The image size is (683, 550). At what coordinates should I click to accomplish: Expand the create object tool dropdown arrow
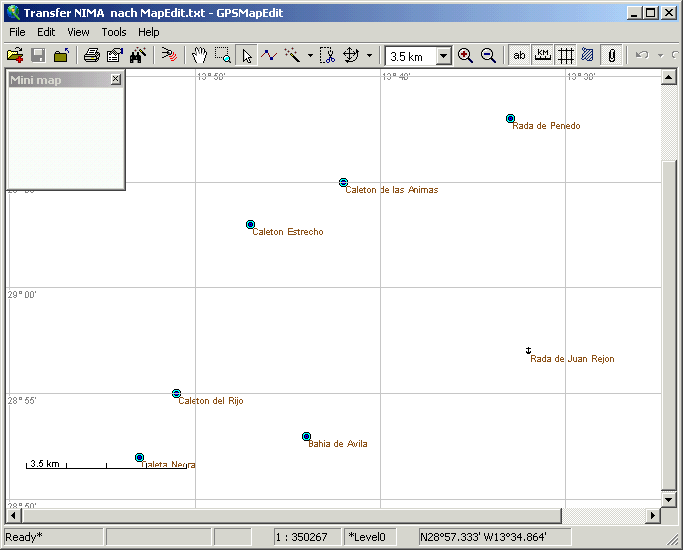click(x=310, y=56)
